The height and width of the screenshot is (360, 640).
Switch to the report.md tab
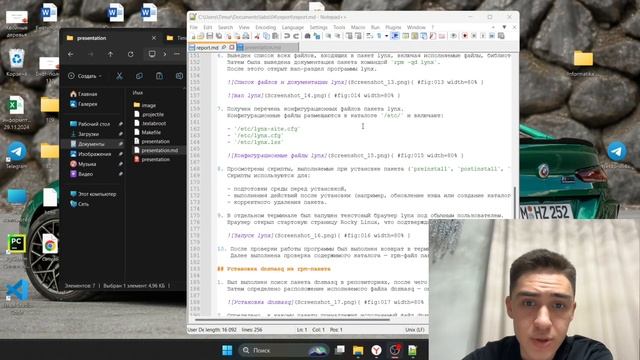coord(211,47)
